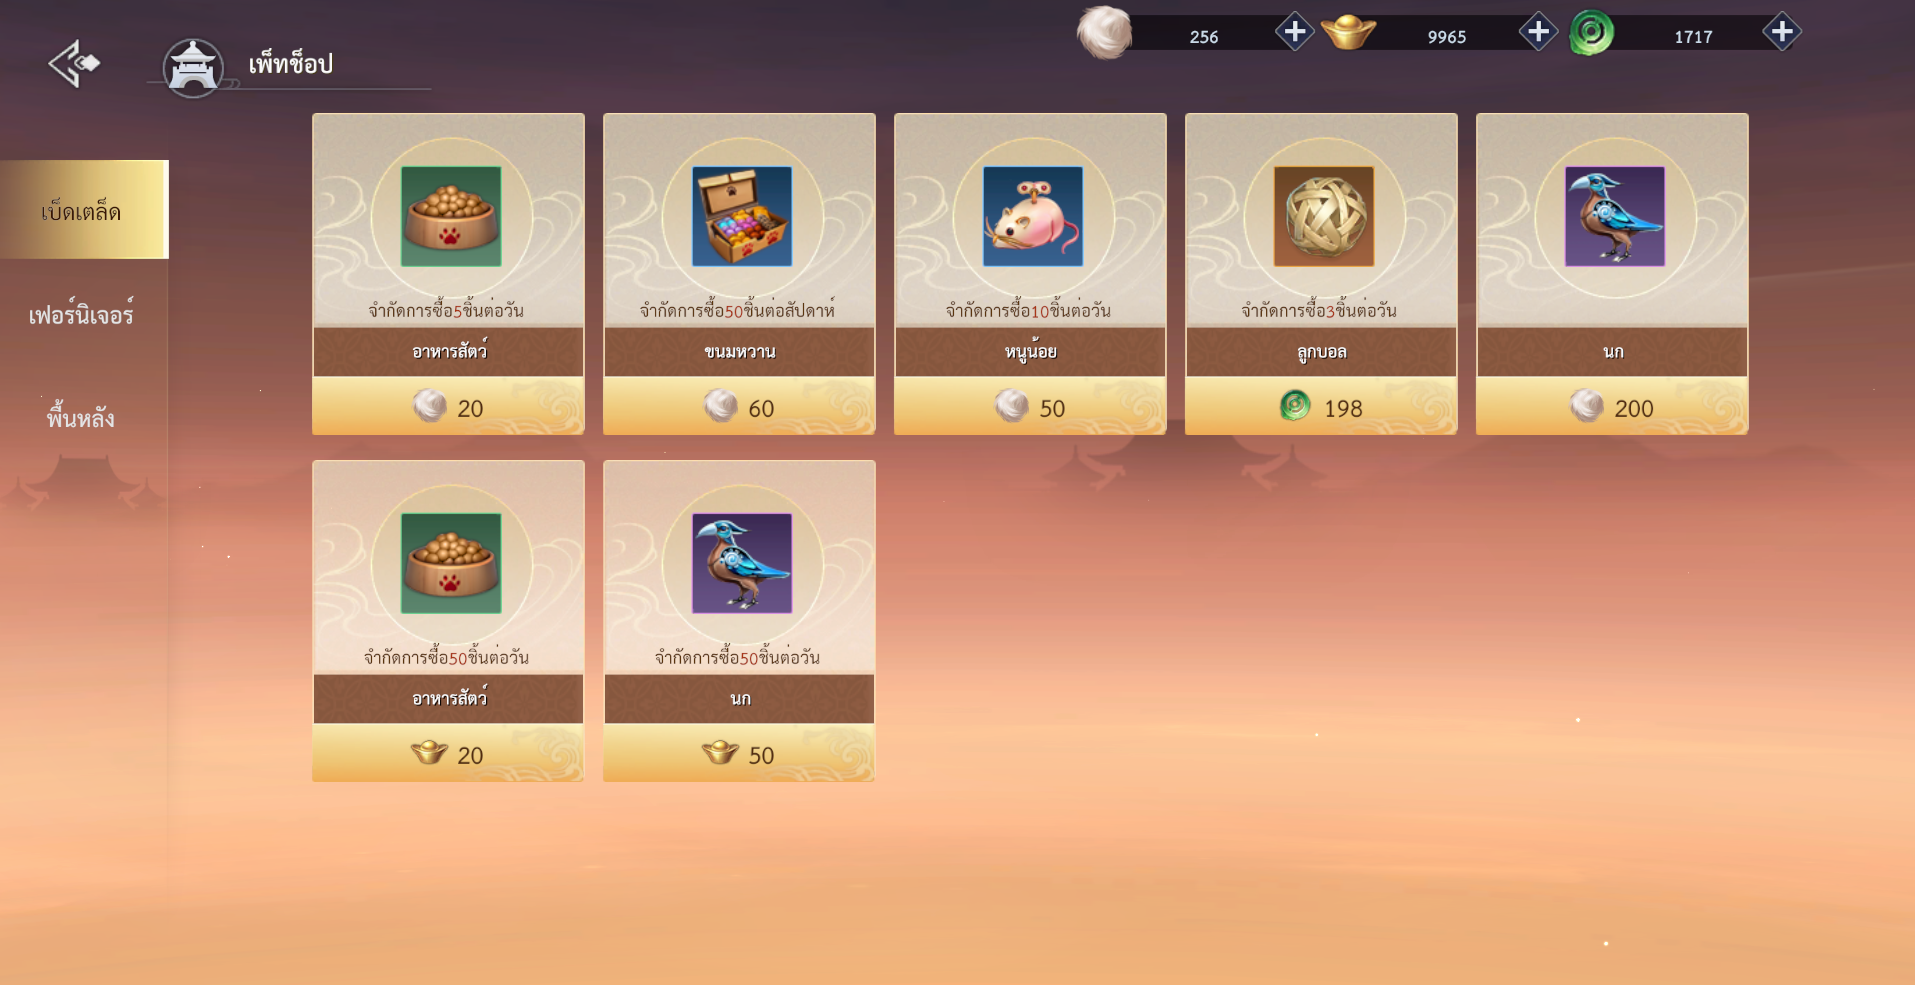1915x985 pixels.
Task: Buy อาหารสัตว์ for 20 gold ingots
Action: (448, 753)
